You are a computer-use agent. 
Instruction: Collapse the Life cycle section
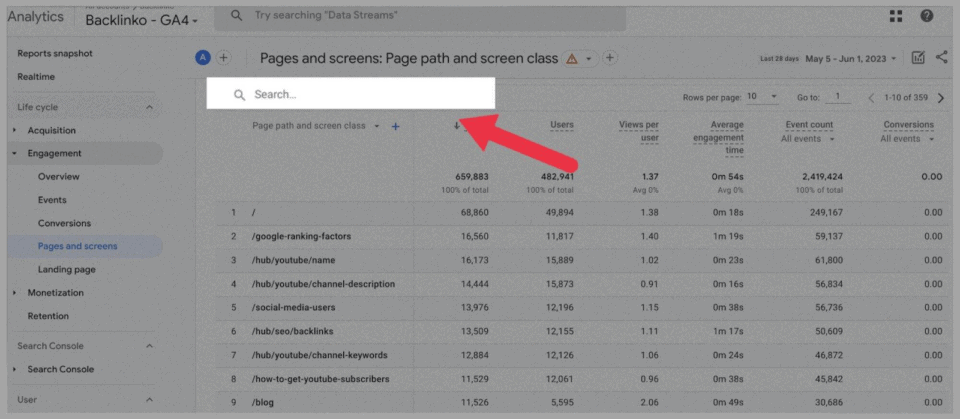[x=149, y=107]
